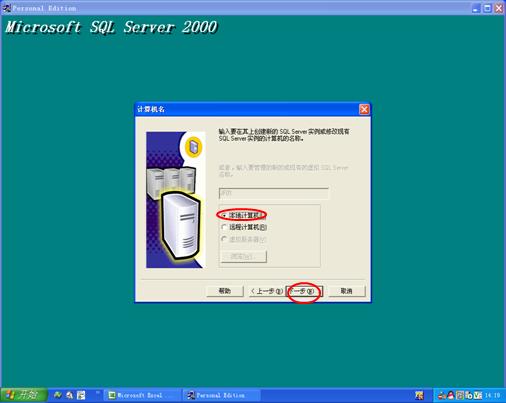The height and width of the screenshot is (403, 506).
Task: Click the computer name text field
Action: click(x=274, y=193)
